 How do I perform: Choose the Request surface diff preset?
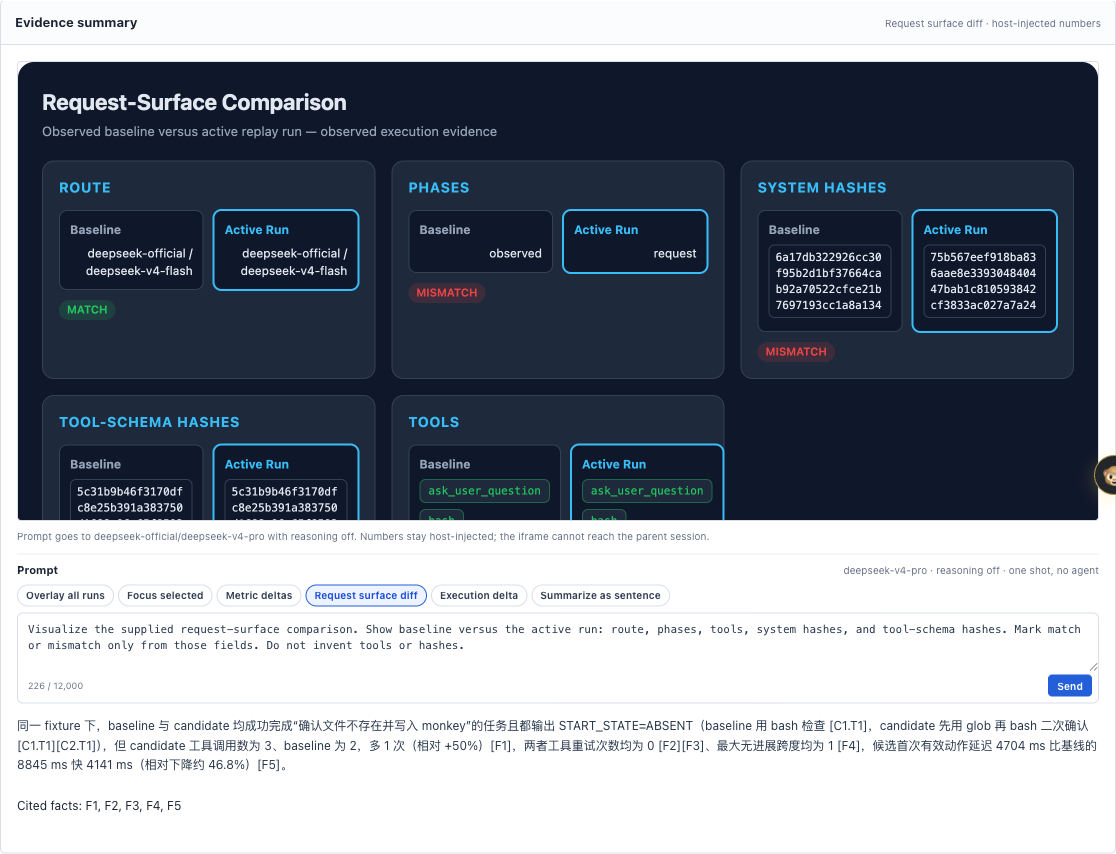click(366, 596)
